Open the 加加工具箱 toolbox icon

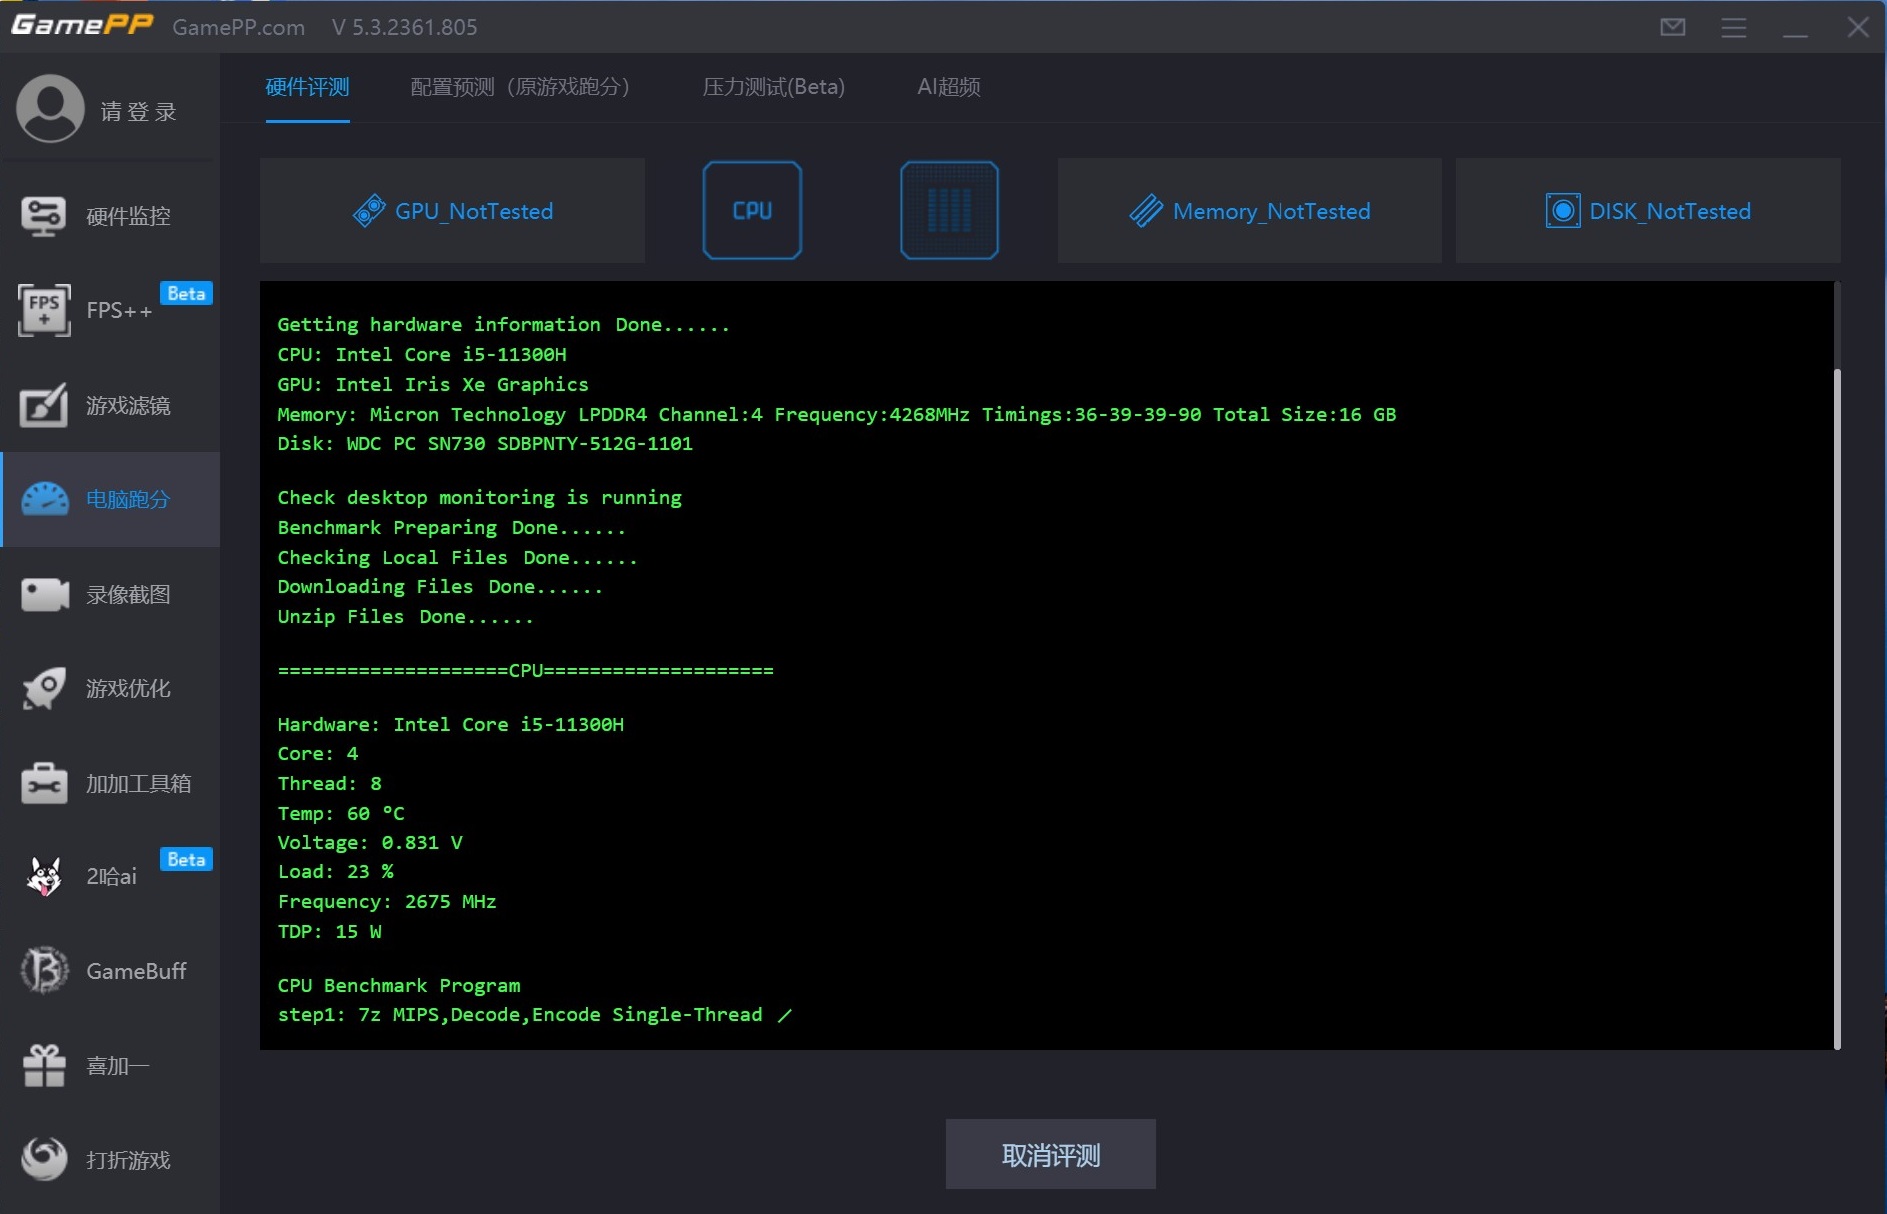coord(44,783)
